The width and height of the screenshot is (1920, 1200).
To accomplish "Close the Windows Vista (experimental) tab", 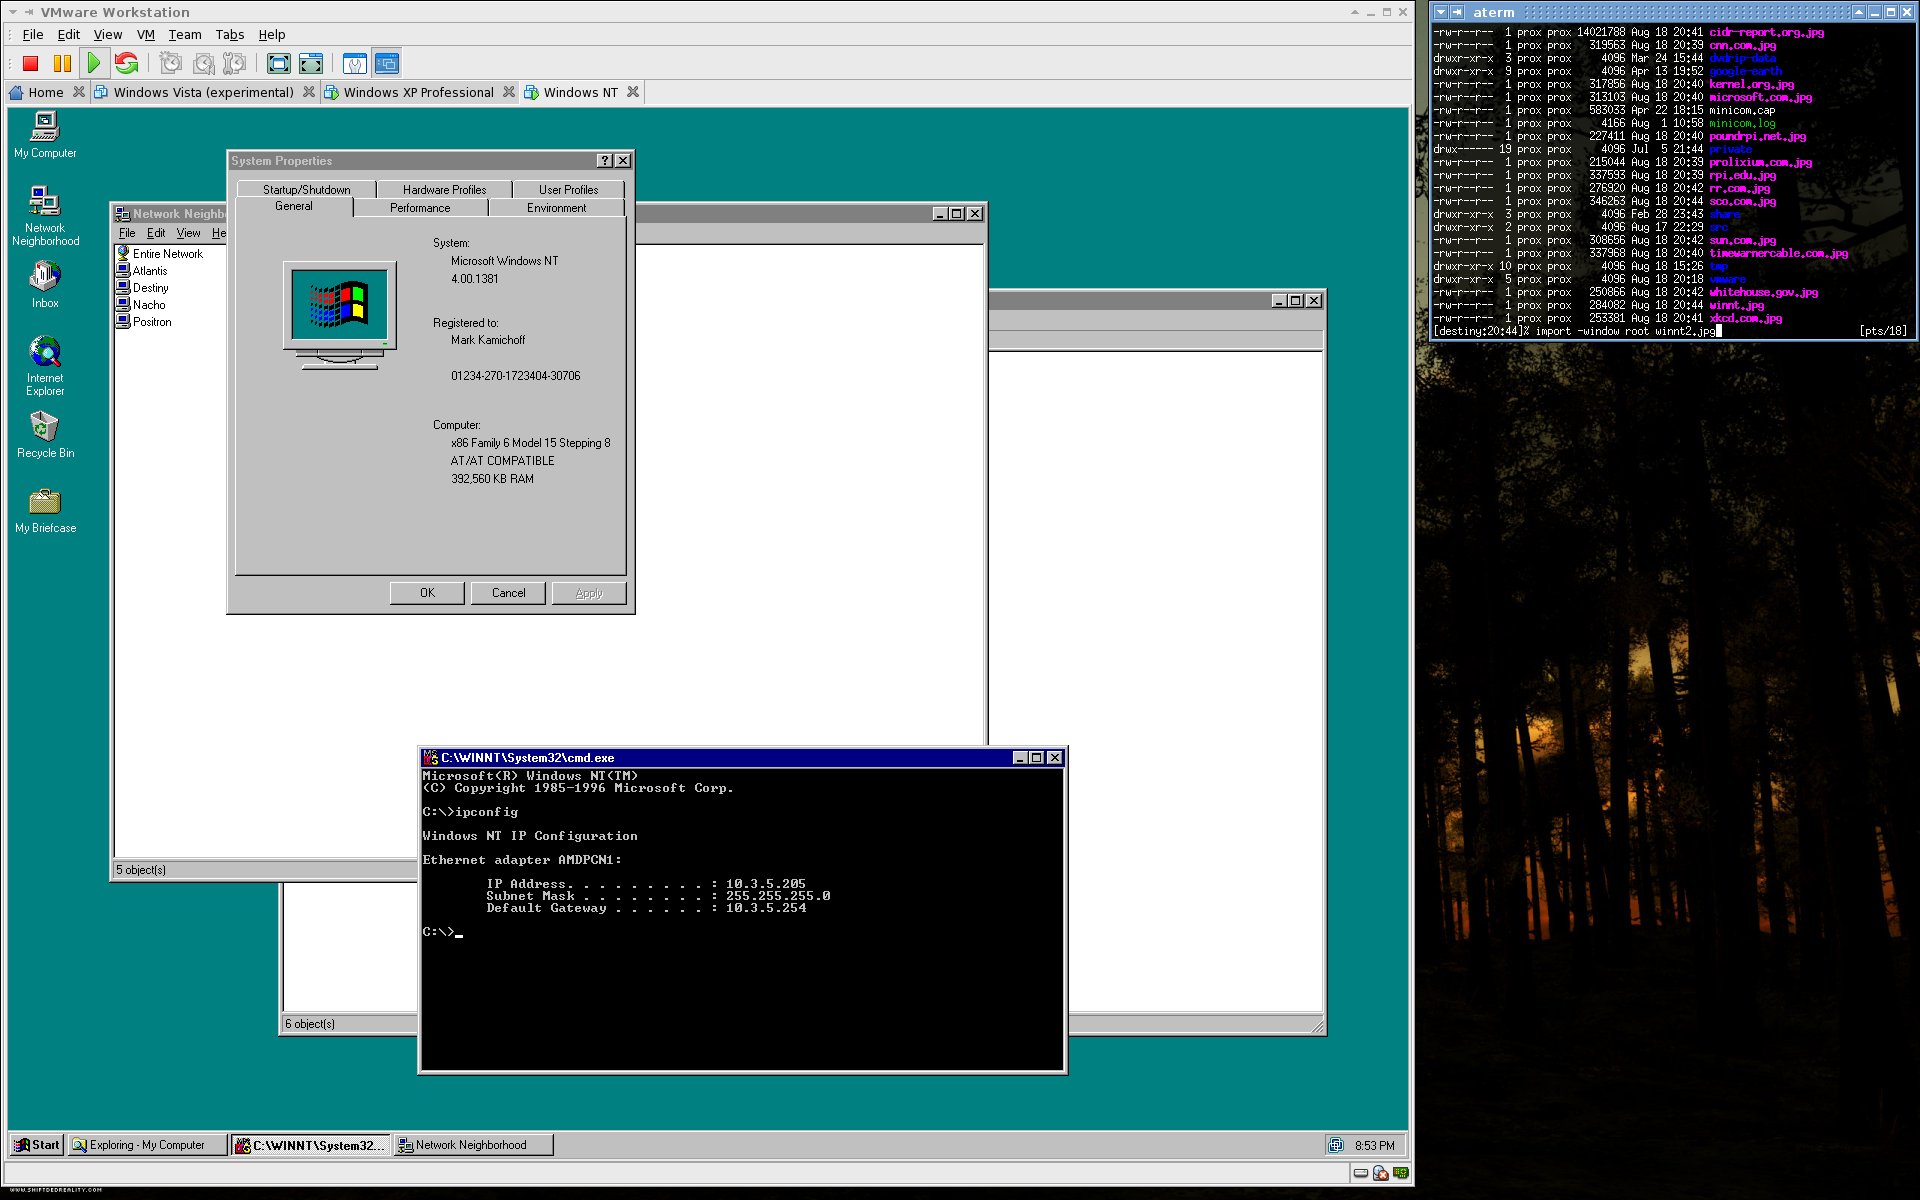I will coord(309,92).
